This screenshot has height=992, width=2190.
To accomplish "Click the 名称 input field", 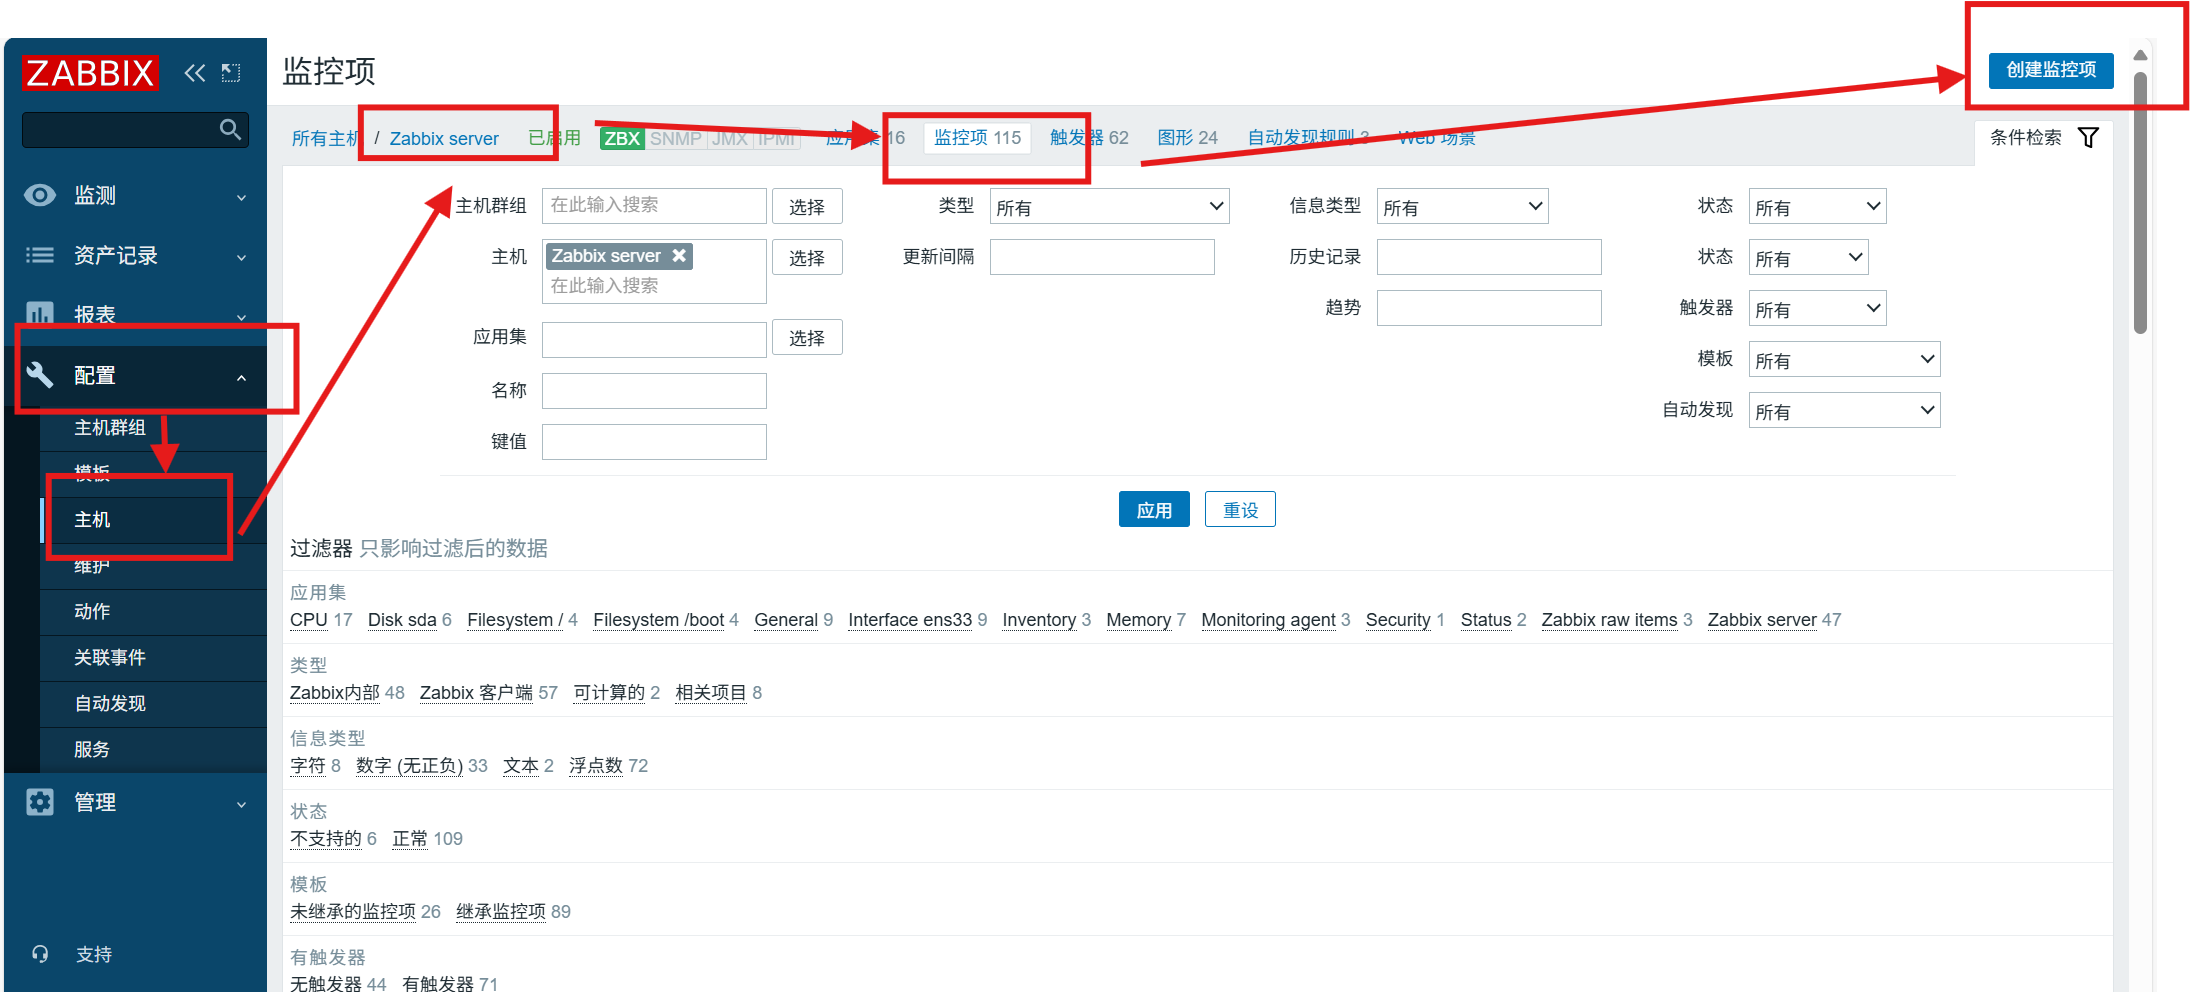I will (654, 391).
